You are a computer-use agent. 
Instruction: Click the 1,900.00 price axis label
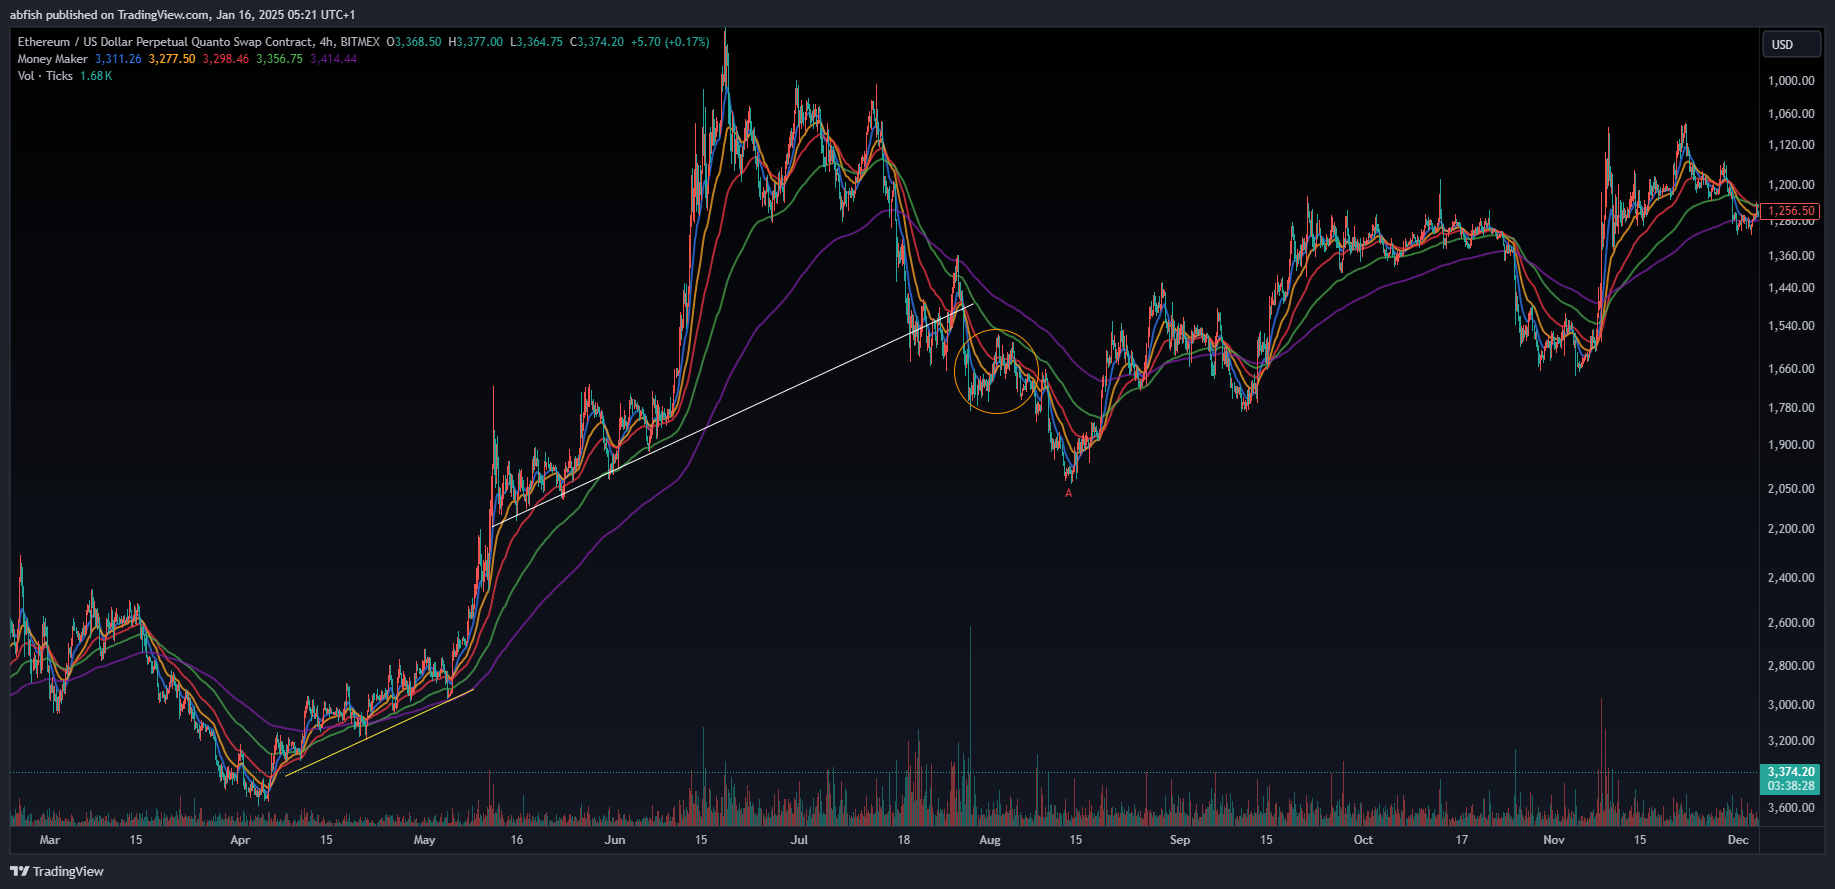(1791, 445)
